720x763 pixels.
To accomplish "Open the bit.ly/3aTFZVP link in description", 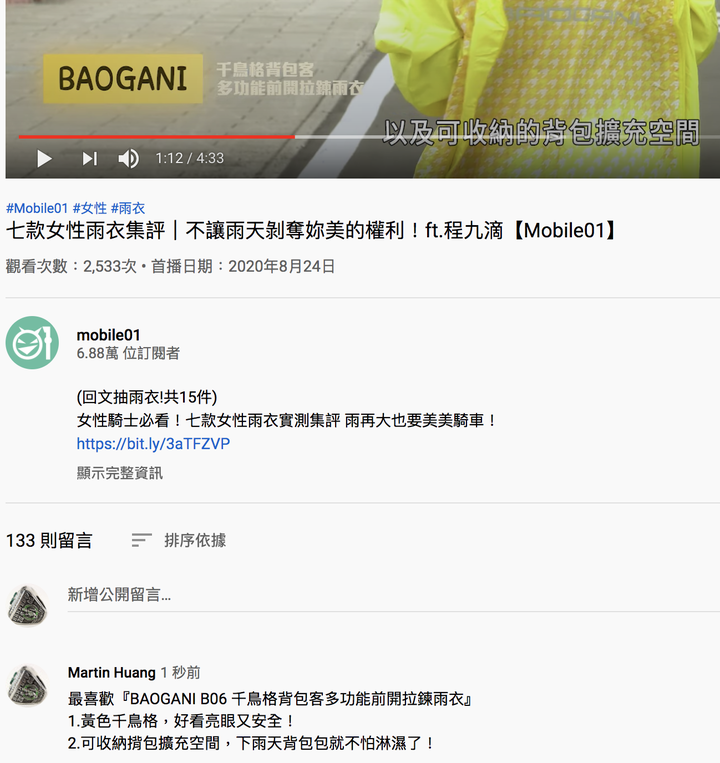I will click(x=153, y=444).
